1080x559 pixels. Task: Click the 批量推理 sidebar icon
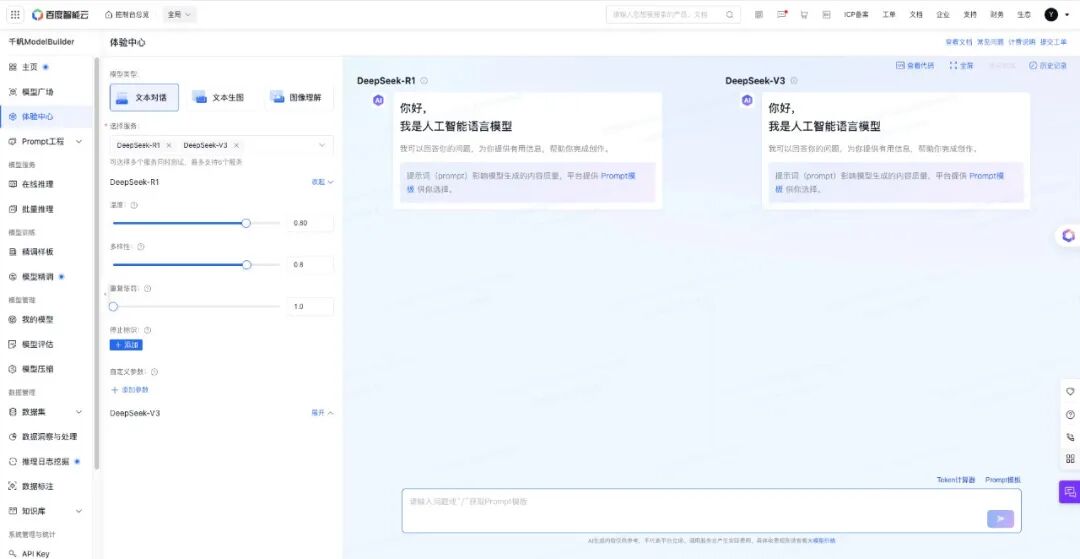coord(12,209)
